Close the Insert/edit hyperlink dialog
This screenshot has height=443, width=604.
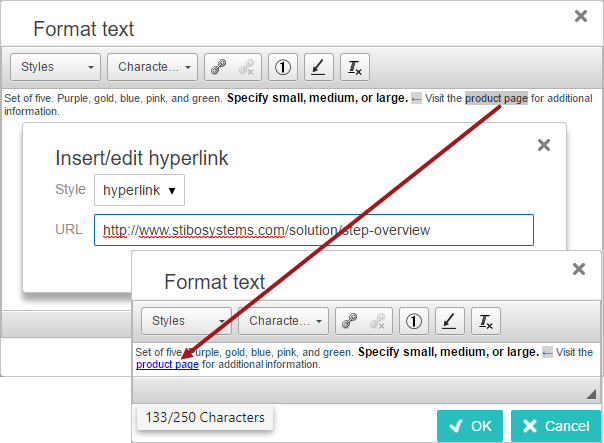[x=544, y=145]
